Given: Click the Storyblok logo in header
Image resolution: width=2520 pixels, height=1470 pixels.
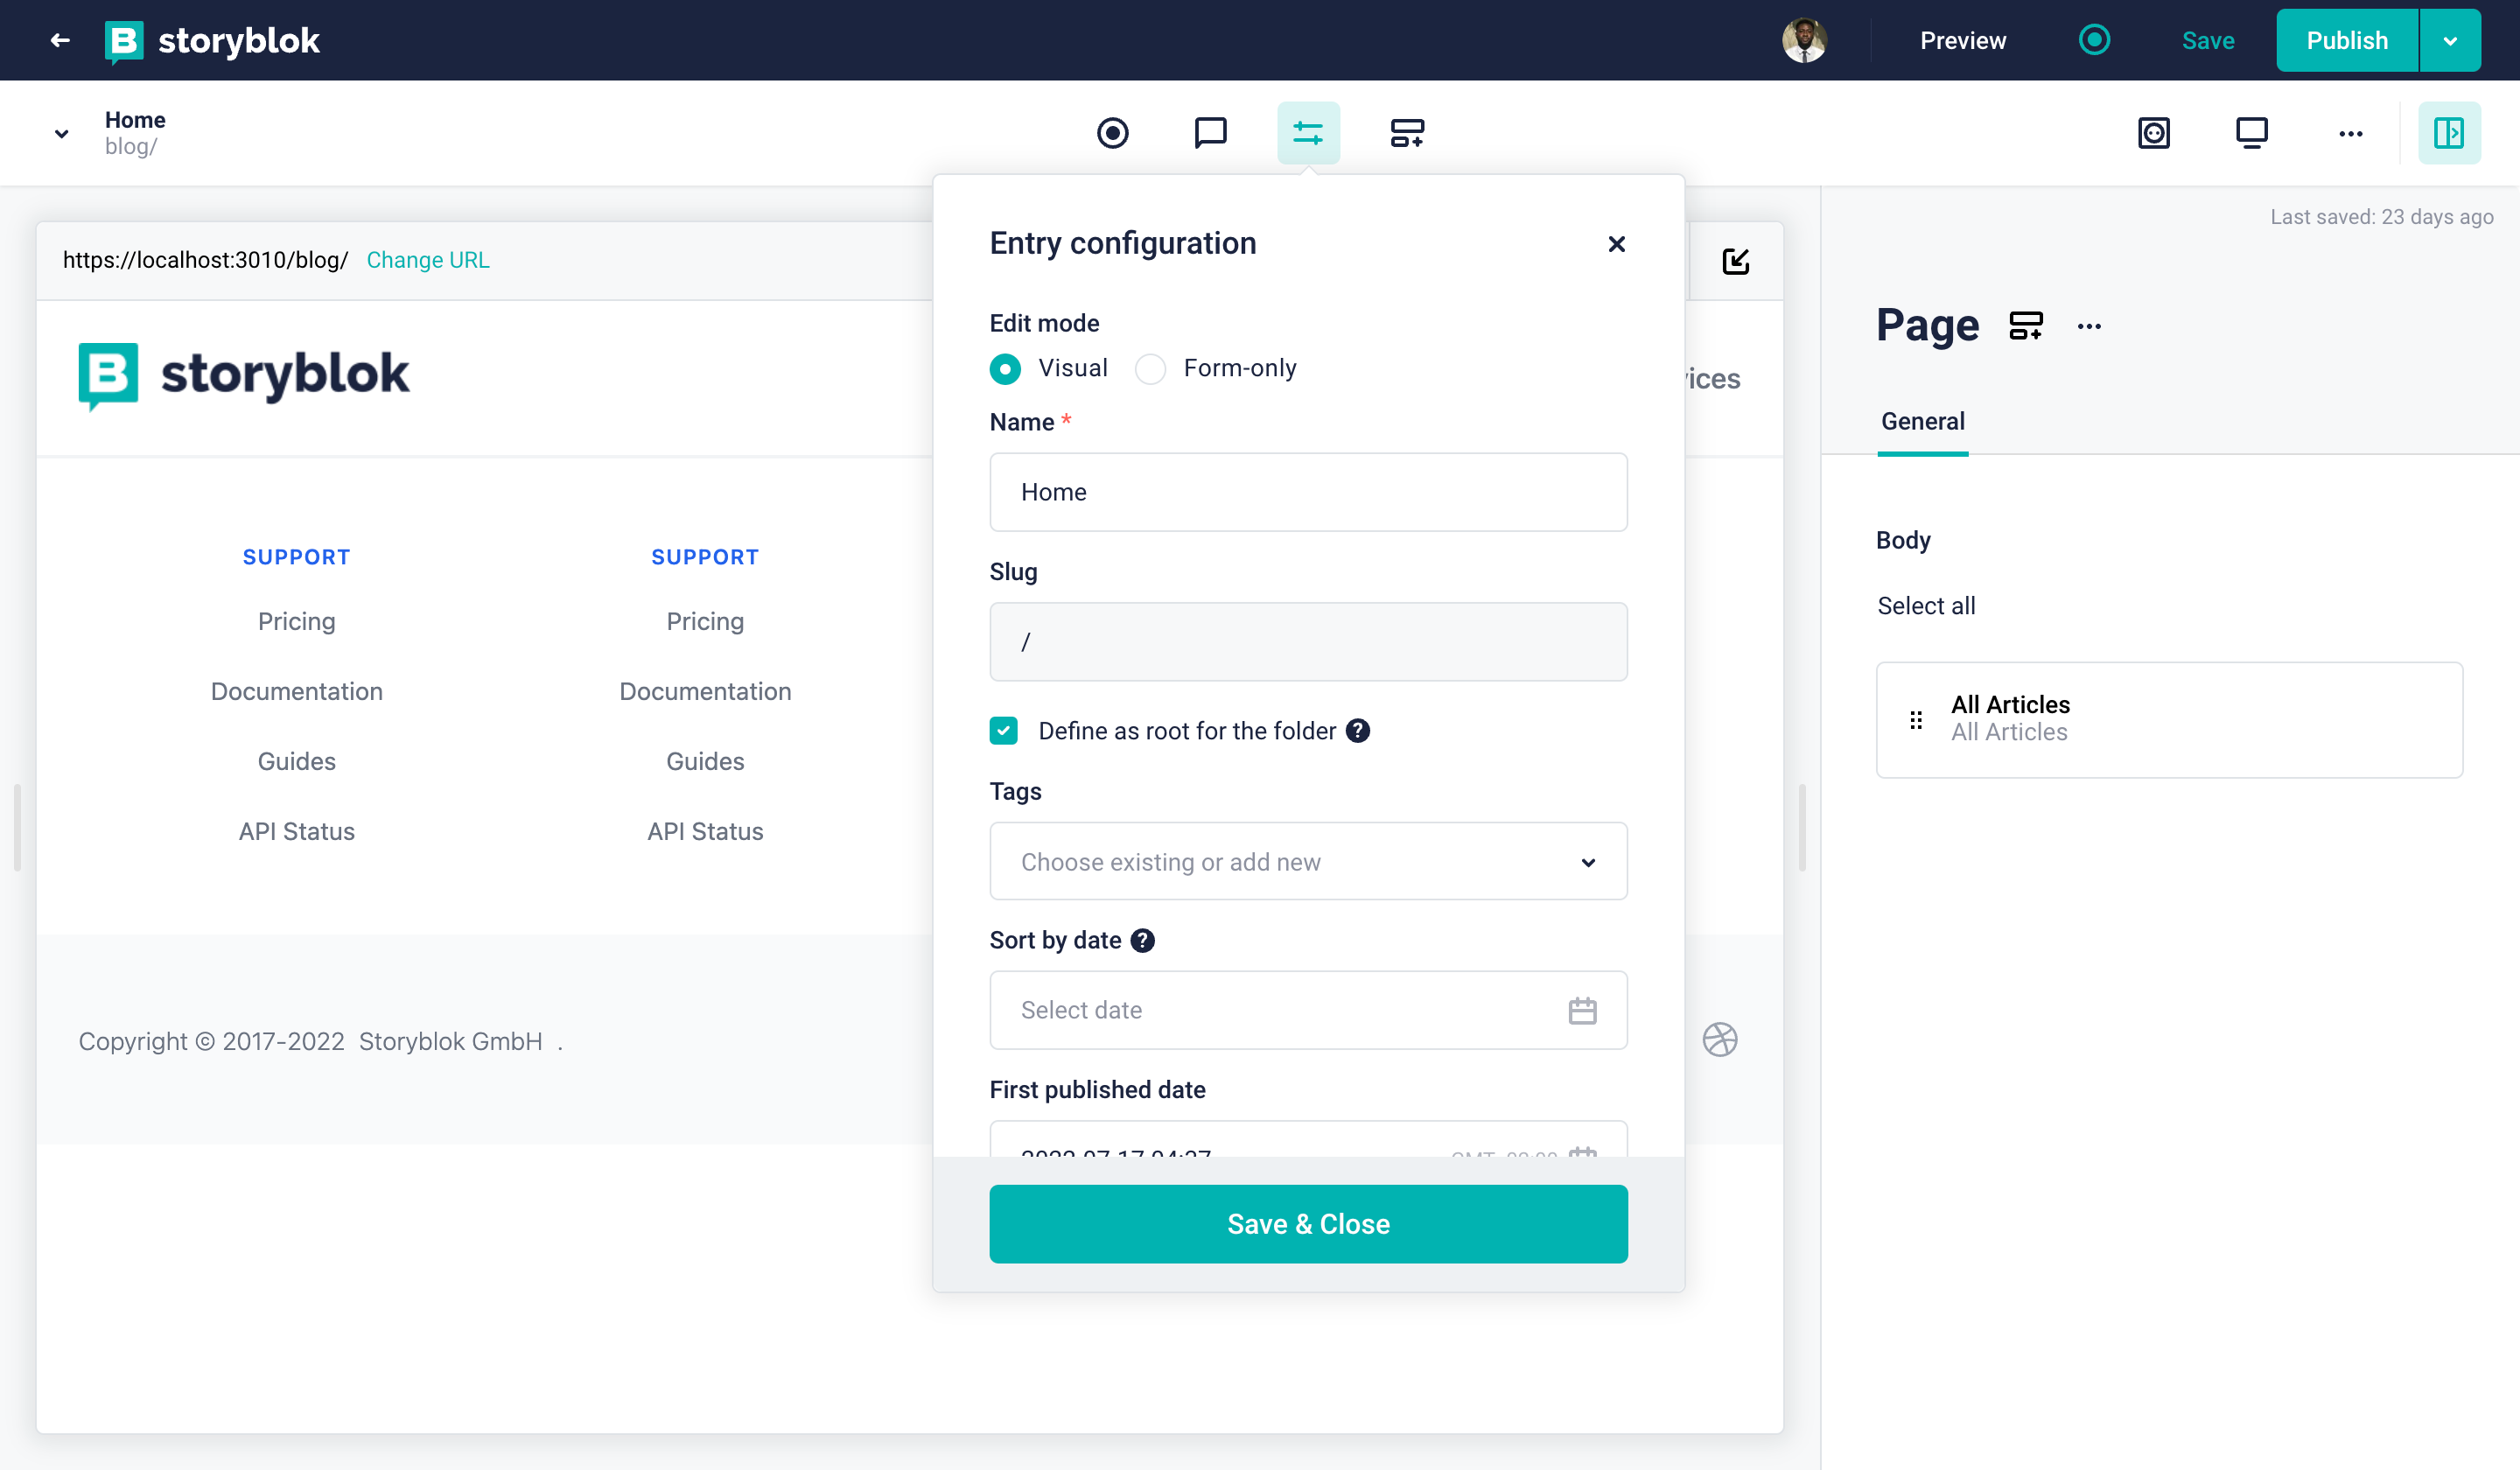Looking at the screenshot, I should click(212, 41).
